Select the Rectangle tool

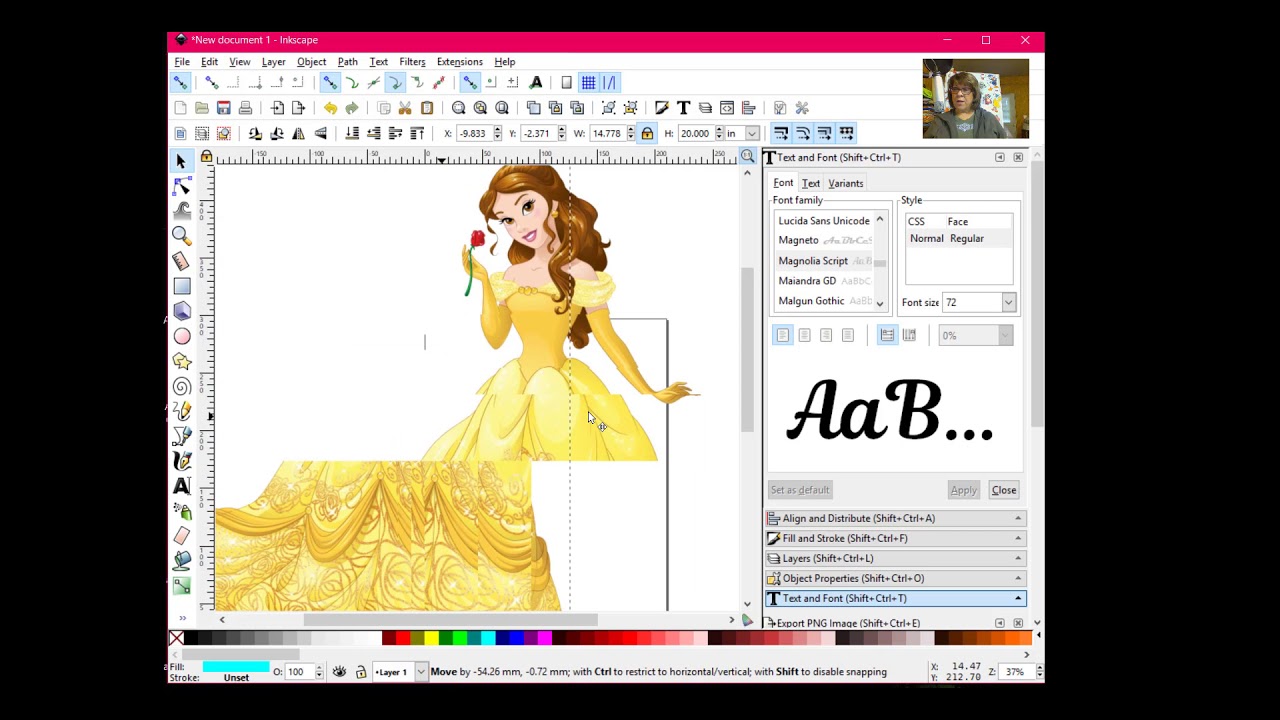tap(181, 286)
